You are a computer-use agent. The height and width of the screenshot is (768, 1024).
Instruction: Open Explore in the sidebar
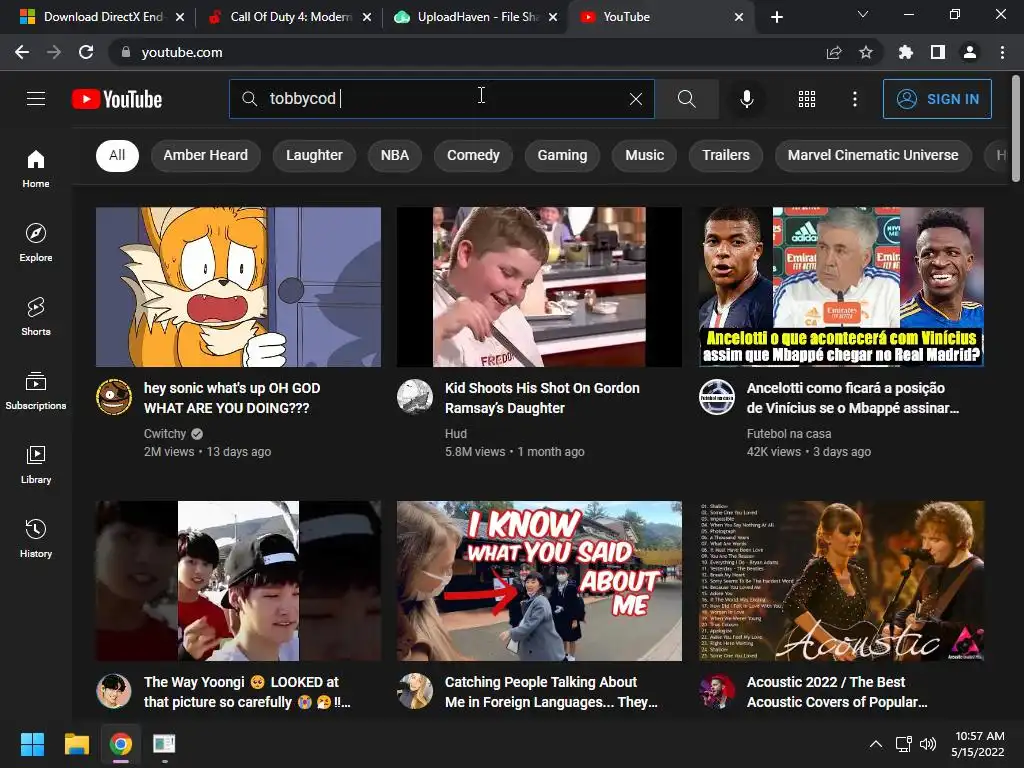tap(36, 243)
